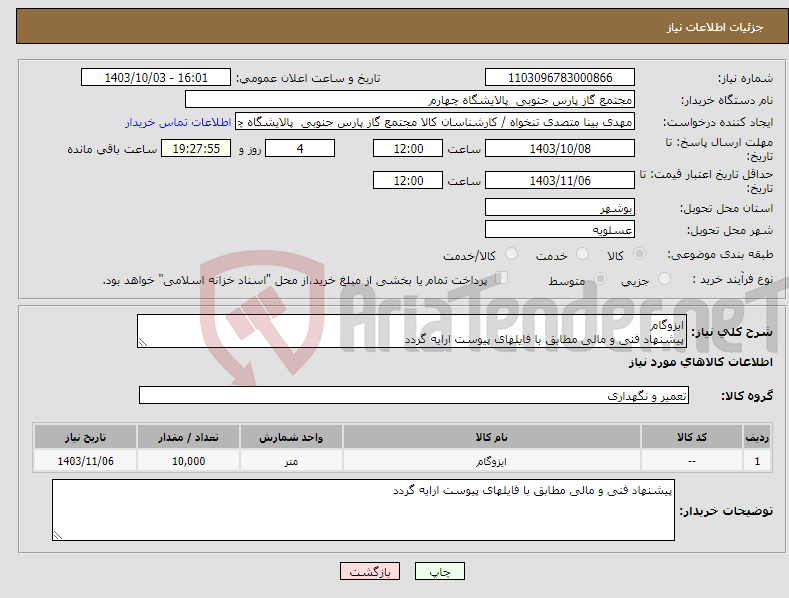Viewport: 789px width, 598px height.
Task: Click the response deadline time 12:00 field
Action: click(x=408, y=148)
